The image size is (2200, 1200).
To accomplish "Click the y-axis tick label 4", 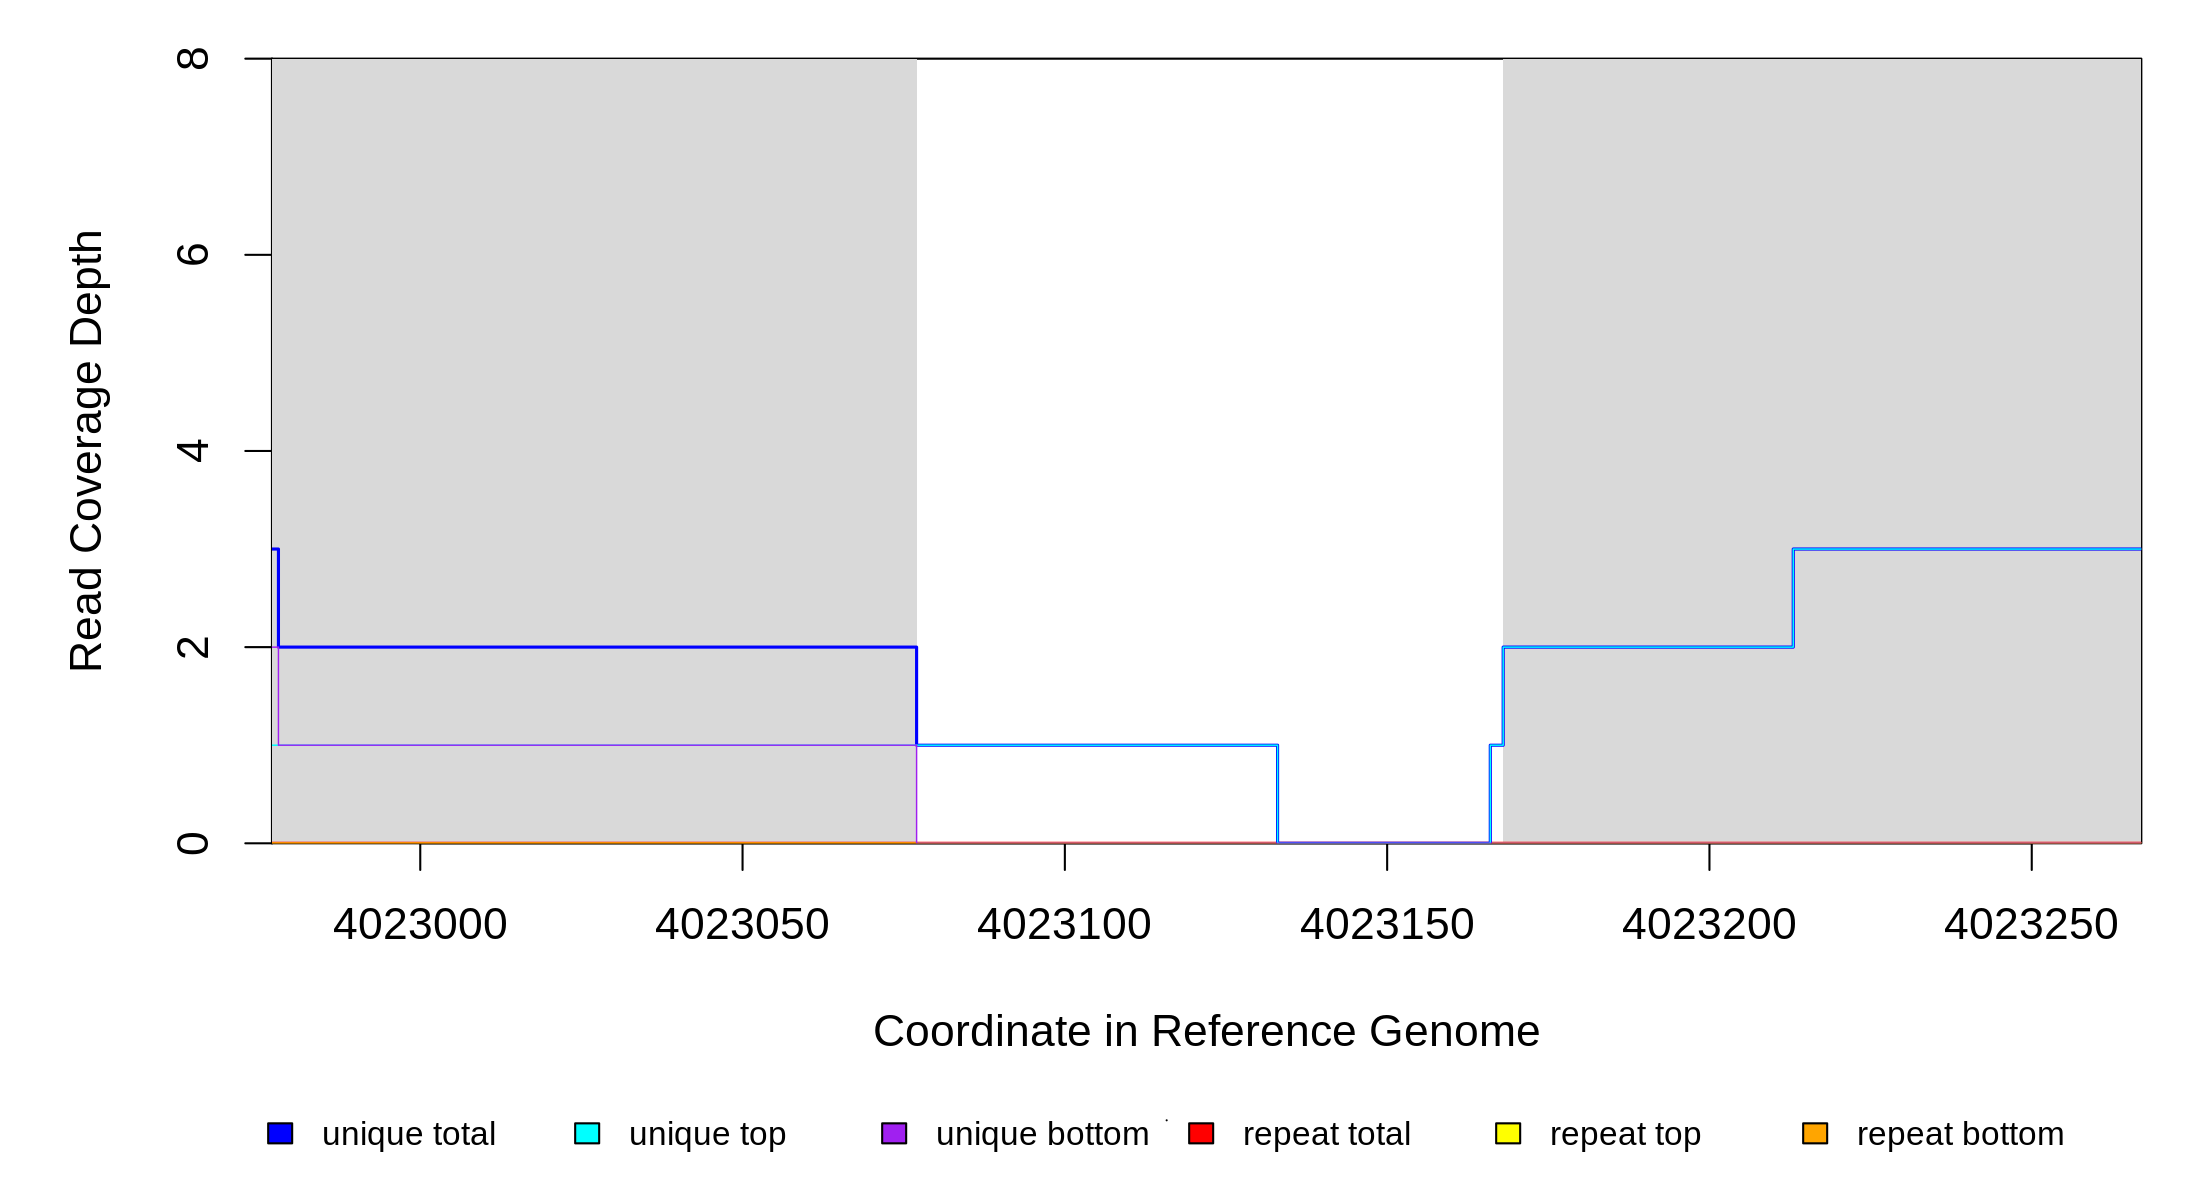I will (192, 451).
